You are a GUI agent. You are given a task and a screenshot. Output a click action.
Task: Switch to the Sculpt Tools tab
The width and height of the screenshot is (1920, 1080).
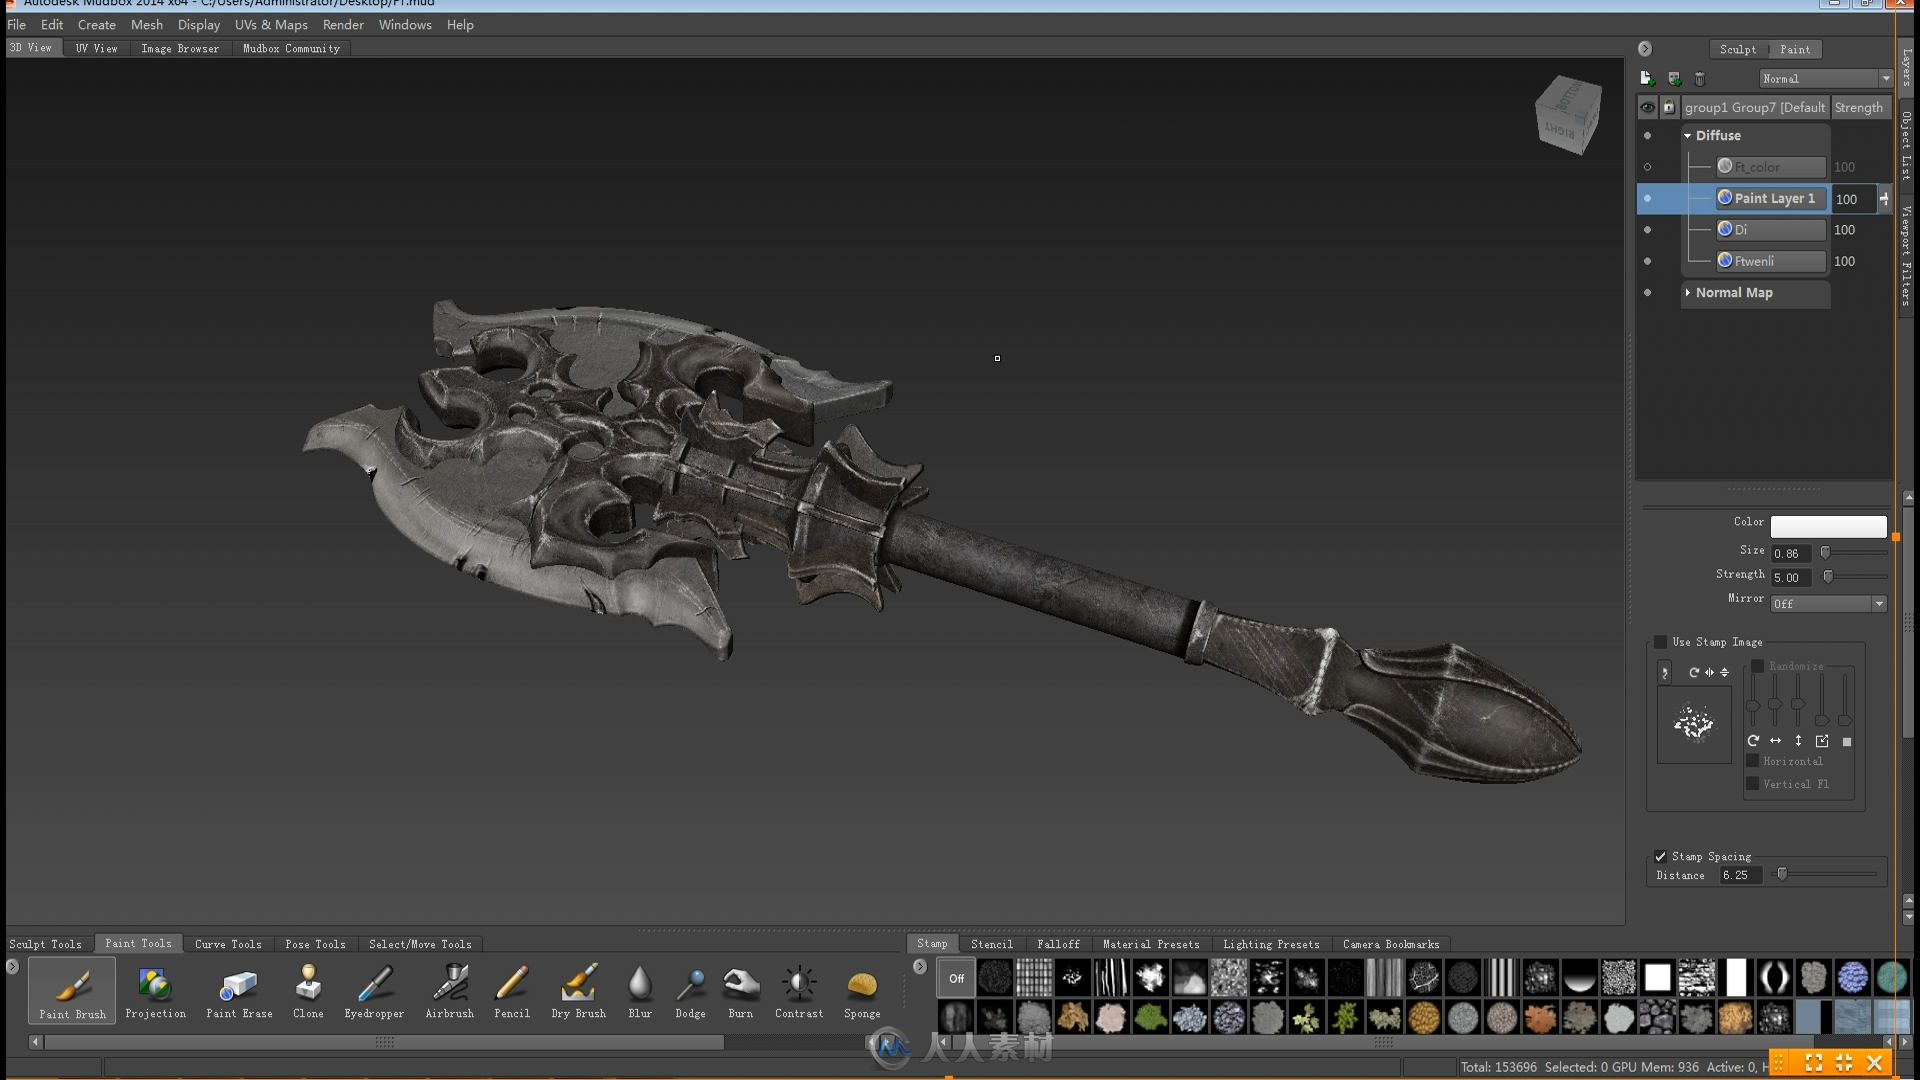click(x=46, y=944)
